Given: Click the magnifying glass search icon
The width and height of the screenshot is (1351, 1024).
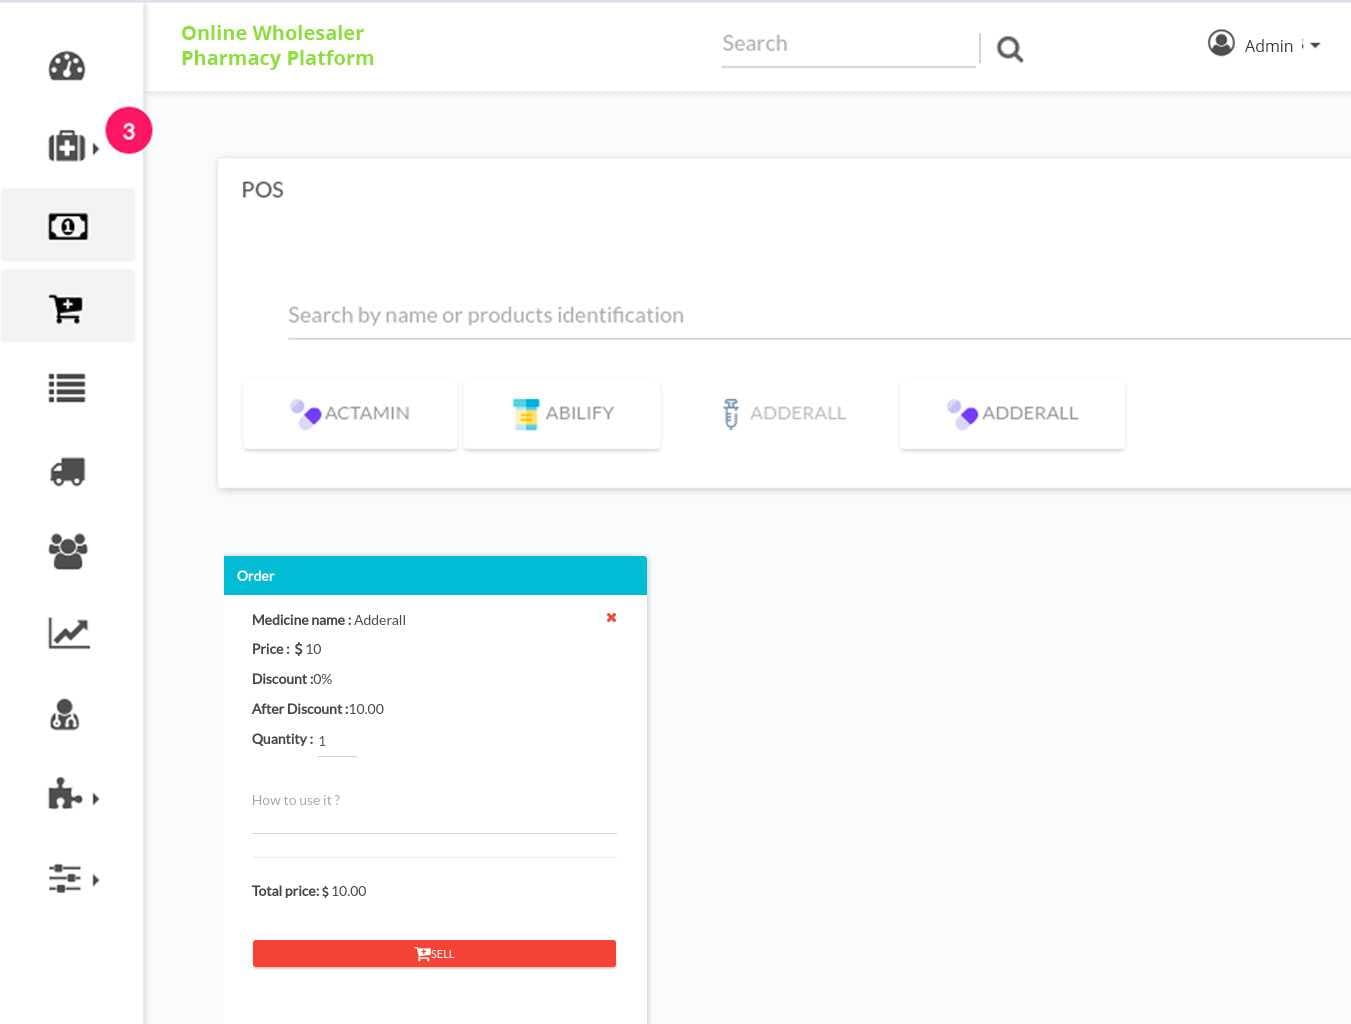Looking at the screenshot, I should [x=1010, y=49].
